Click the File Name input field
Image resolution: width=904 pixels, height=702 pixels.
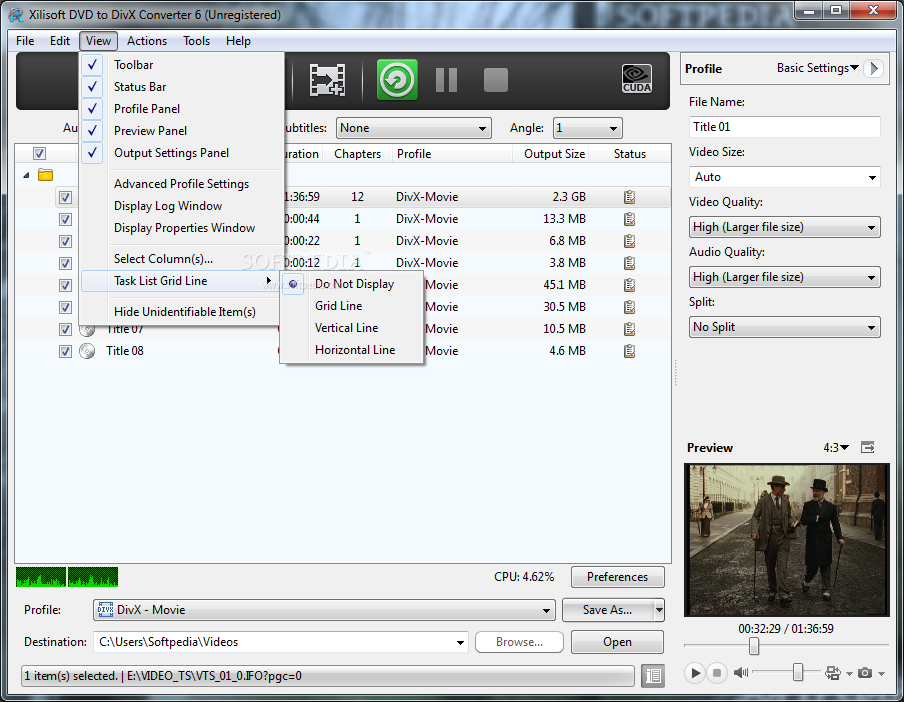[785, 127]
